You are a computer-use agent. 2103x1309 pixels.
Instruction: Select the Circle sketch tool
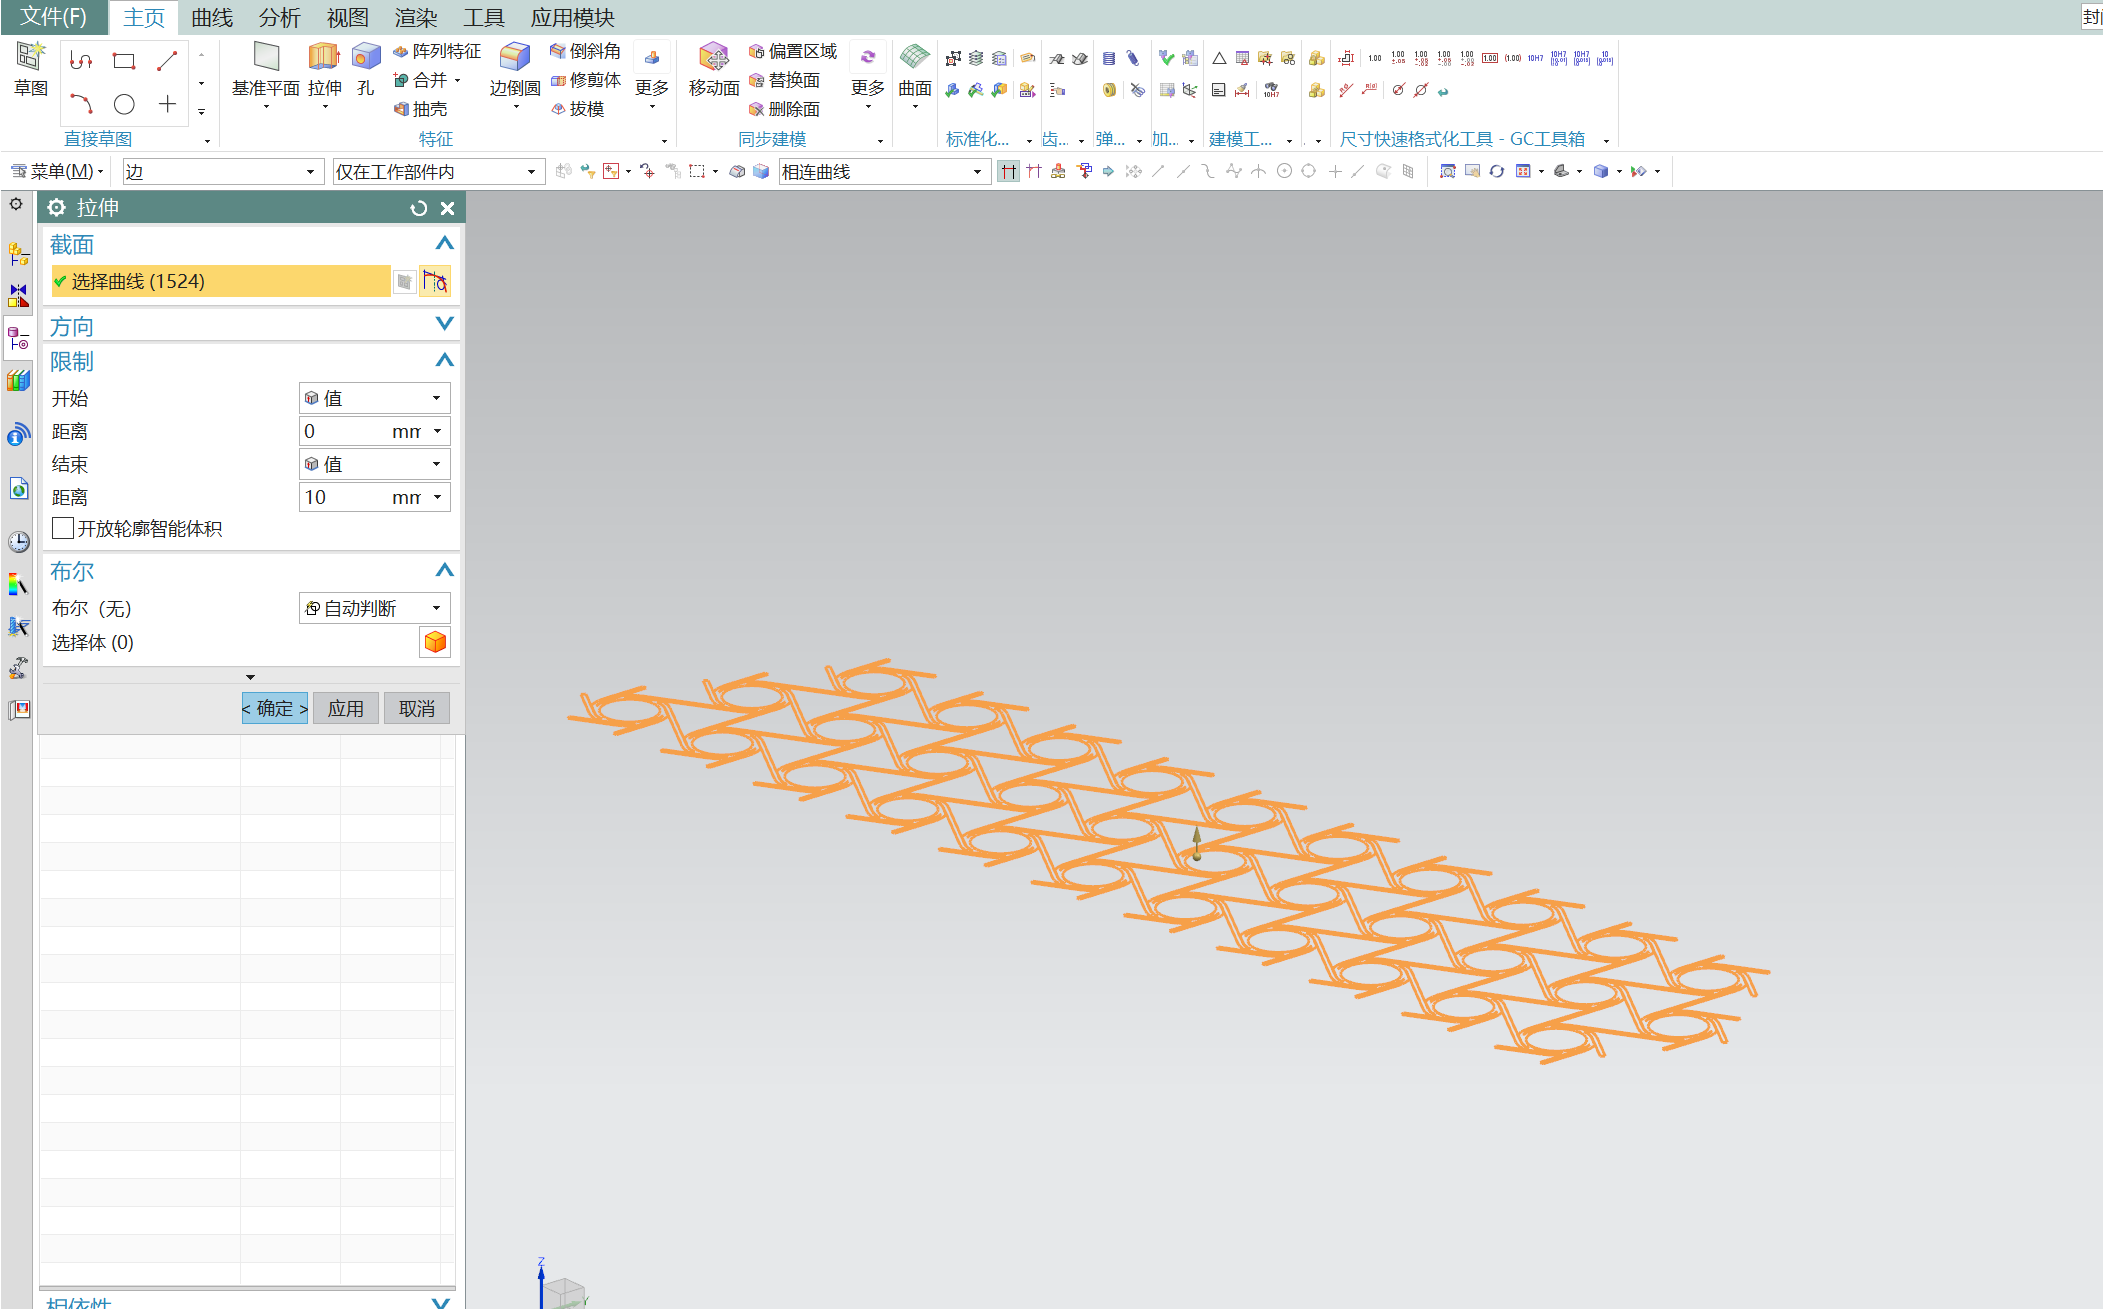coord(124,104)
